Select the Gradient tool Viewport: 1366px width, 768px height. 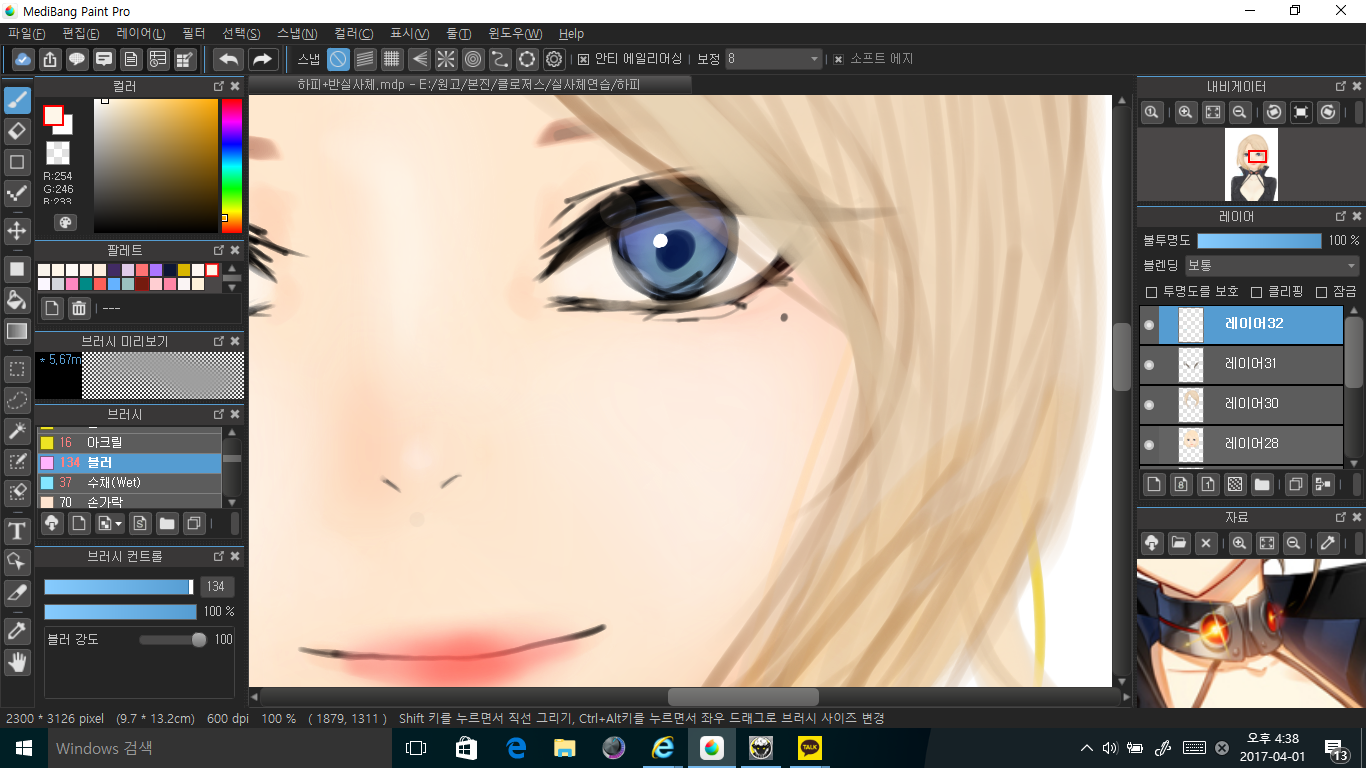click(x=17, y=331)
